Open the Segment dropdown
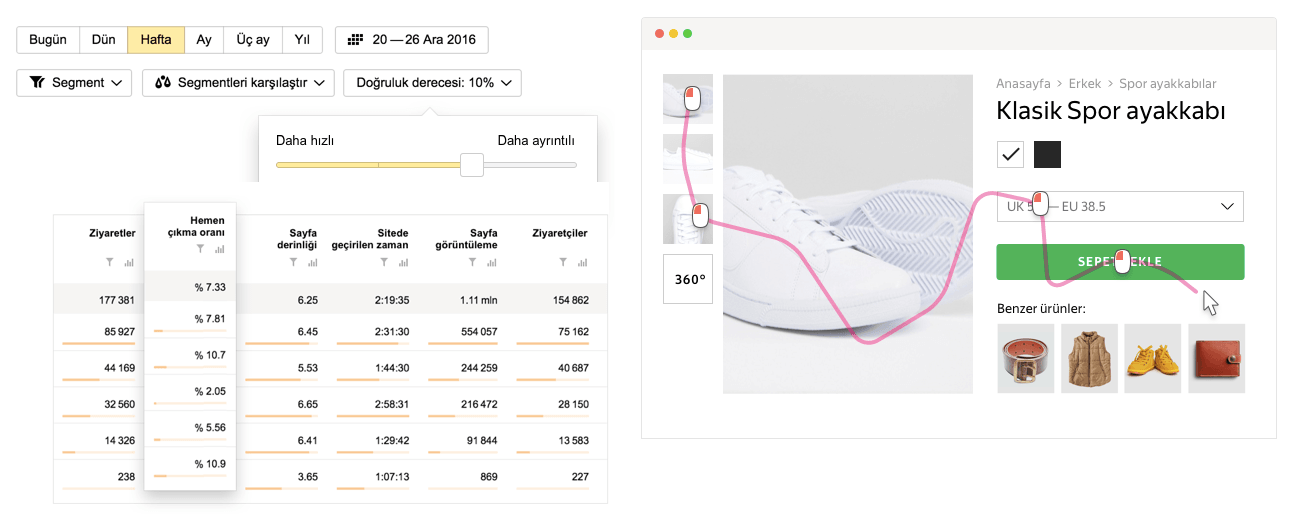This screenshot has height=522, width=1297. click(74, 83)
